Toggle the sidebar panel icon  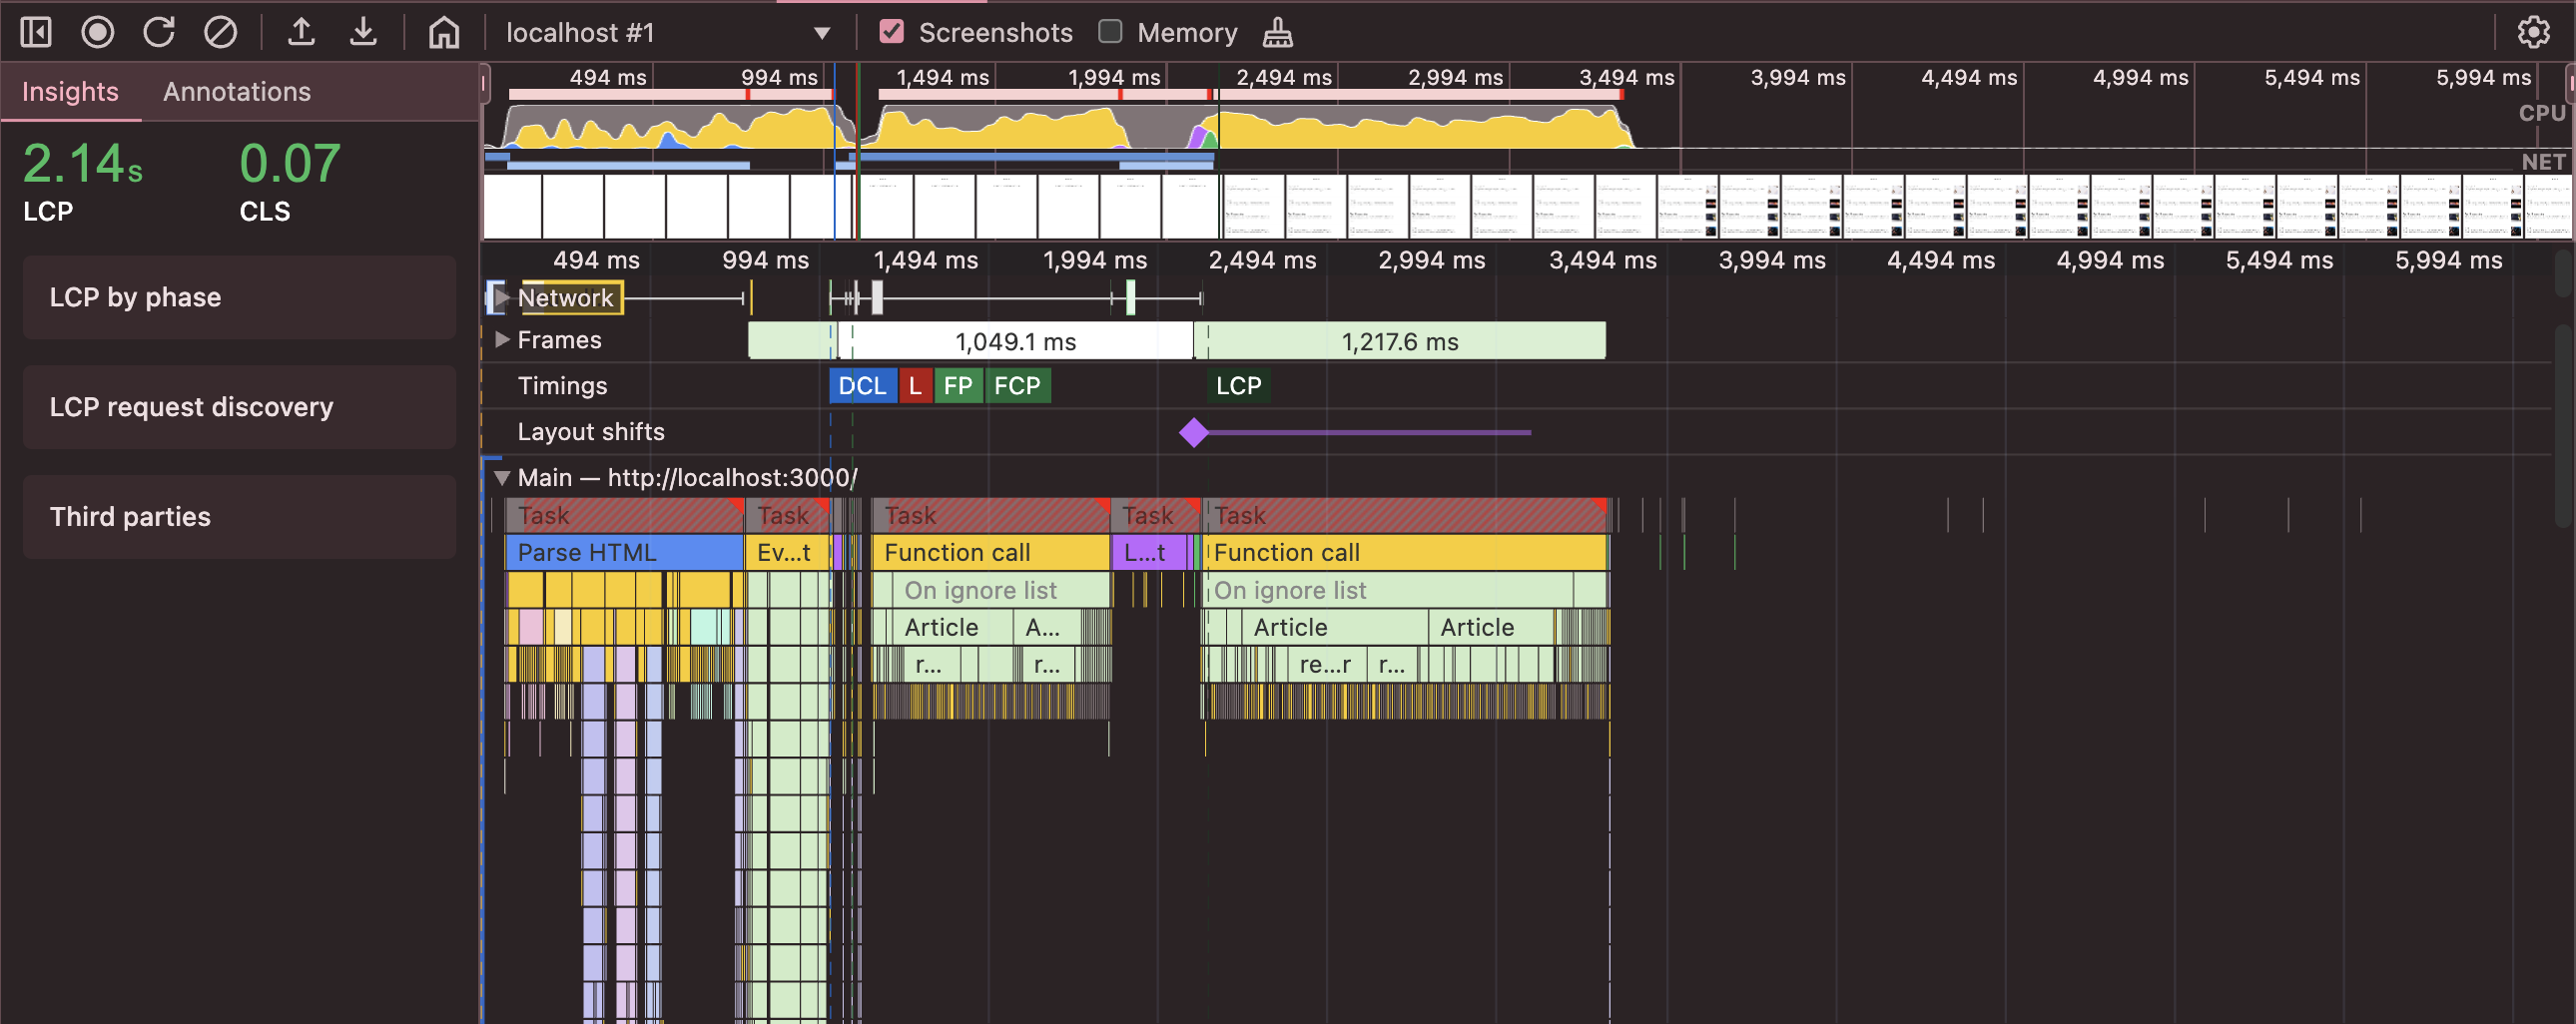click(x=36, y=33)
